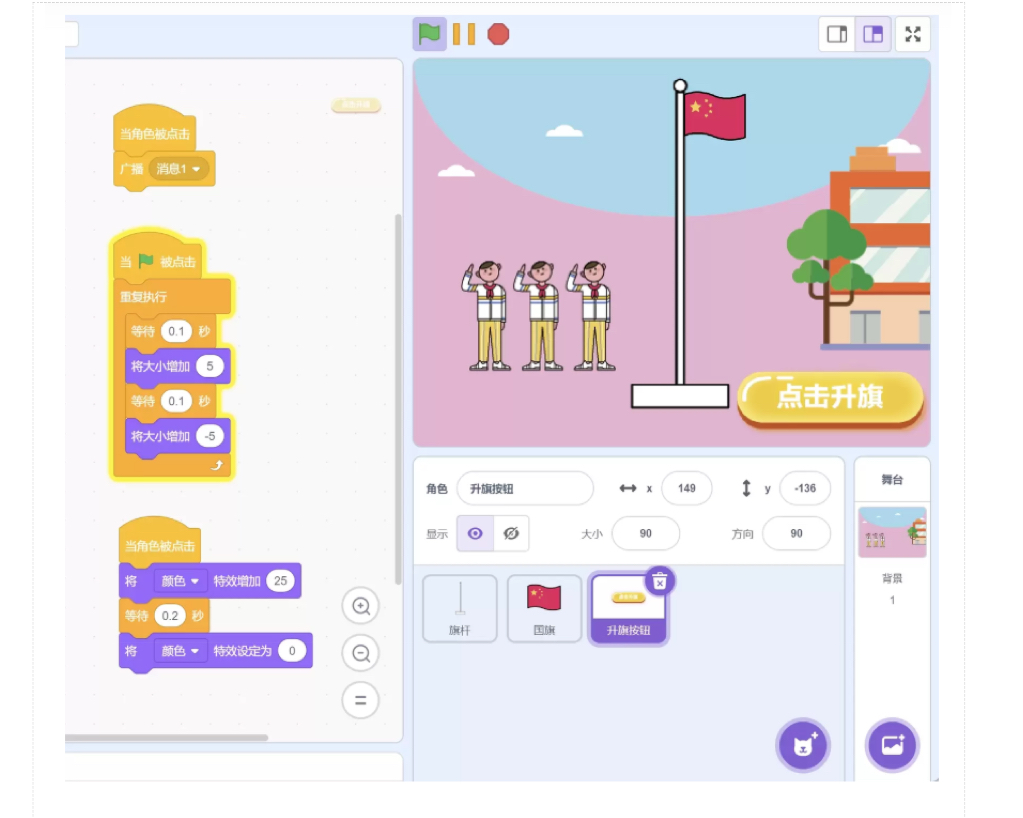Open 颜色 dropdown in 特效设定为 block
Image resolution: width=1023 pixels, height=818 pixels.
click(x=180, y=651)
